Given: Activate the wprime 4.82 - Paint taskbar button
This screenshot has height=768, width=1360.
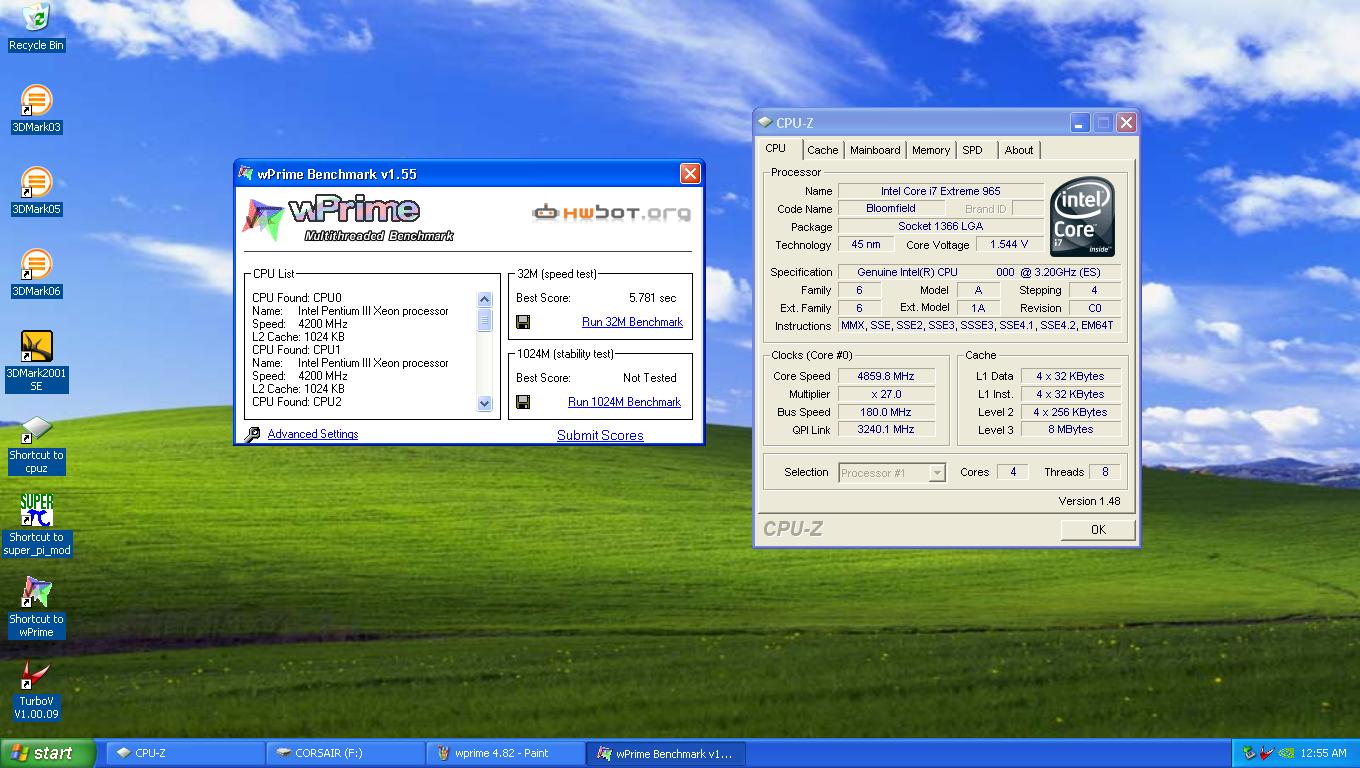Looking at the screenshot, I should 505,753.
